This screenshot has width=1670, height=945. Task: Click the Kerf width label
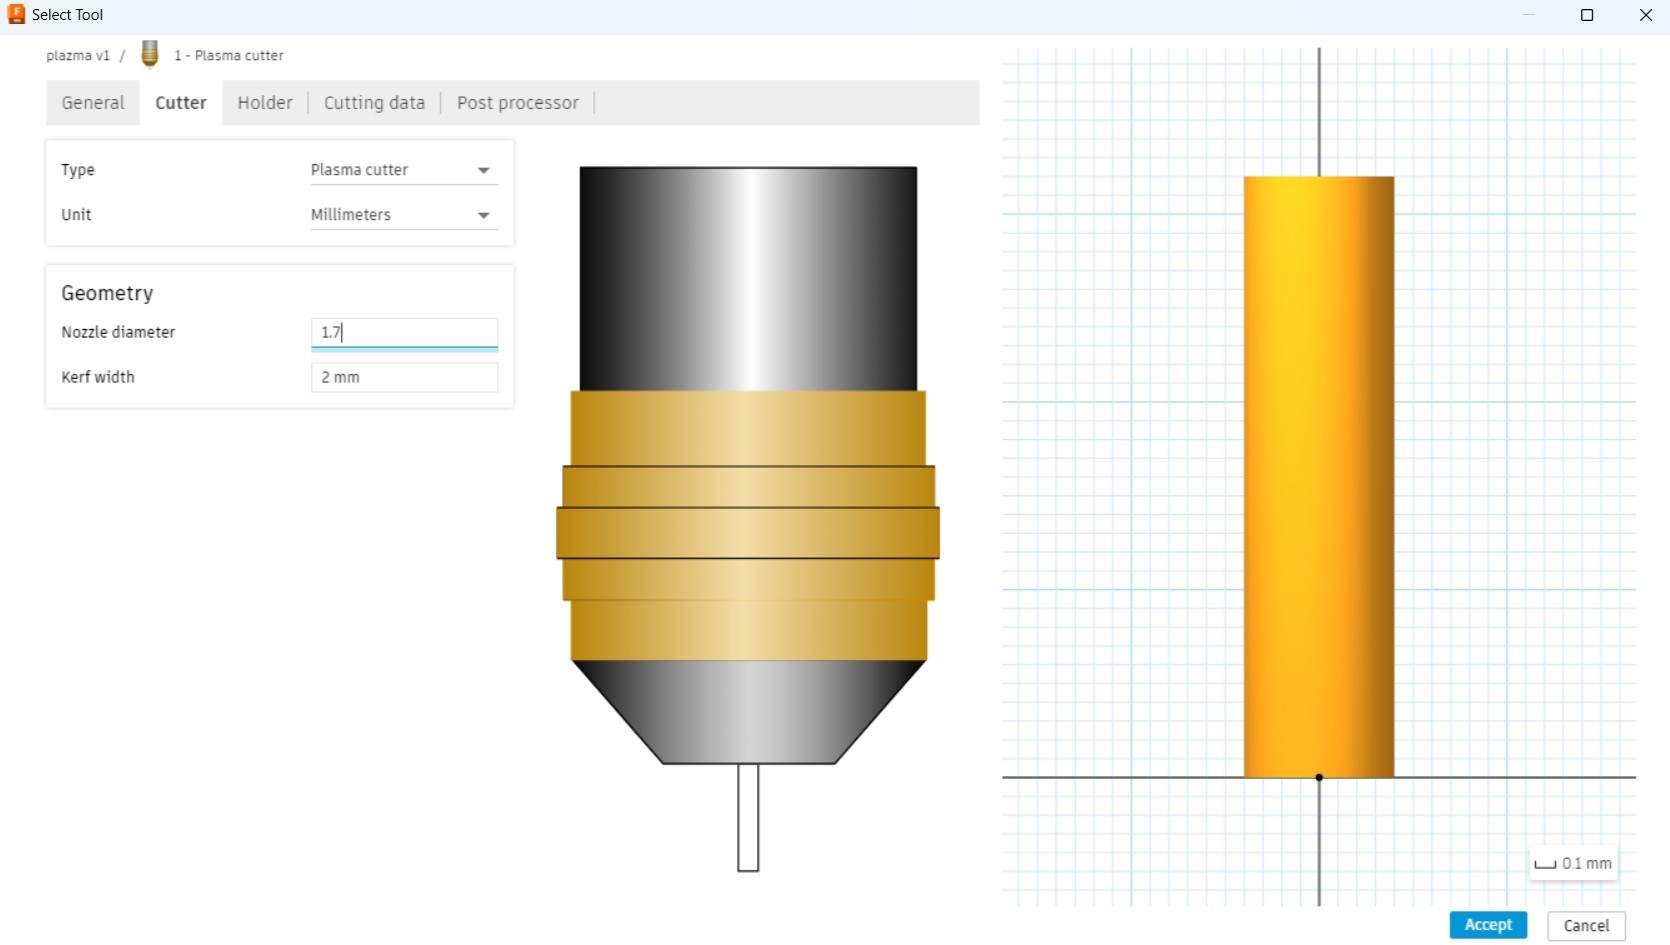tap(98, 377)
